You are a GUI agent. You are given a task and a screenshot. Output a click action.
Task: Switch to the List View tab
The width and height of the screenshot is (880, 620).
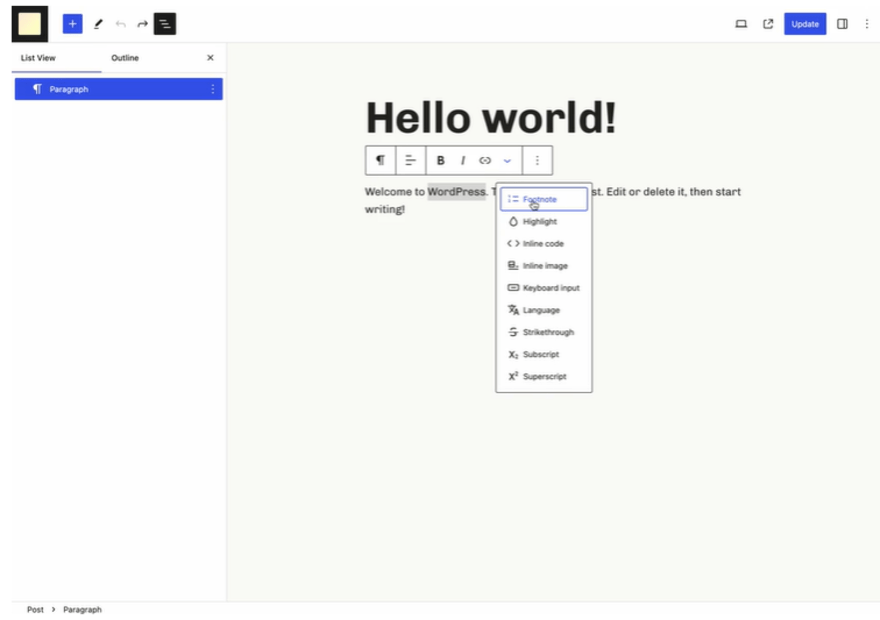[x=38, y=58]
